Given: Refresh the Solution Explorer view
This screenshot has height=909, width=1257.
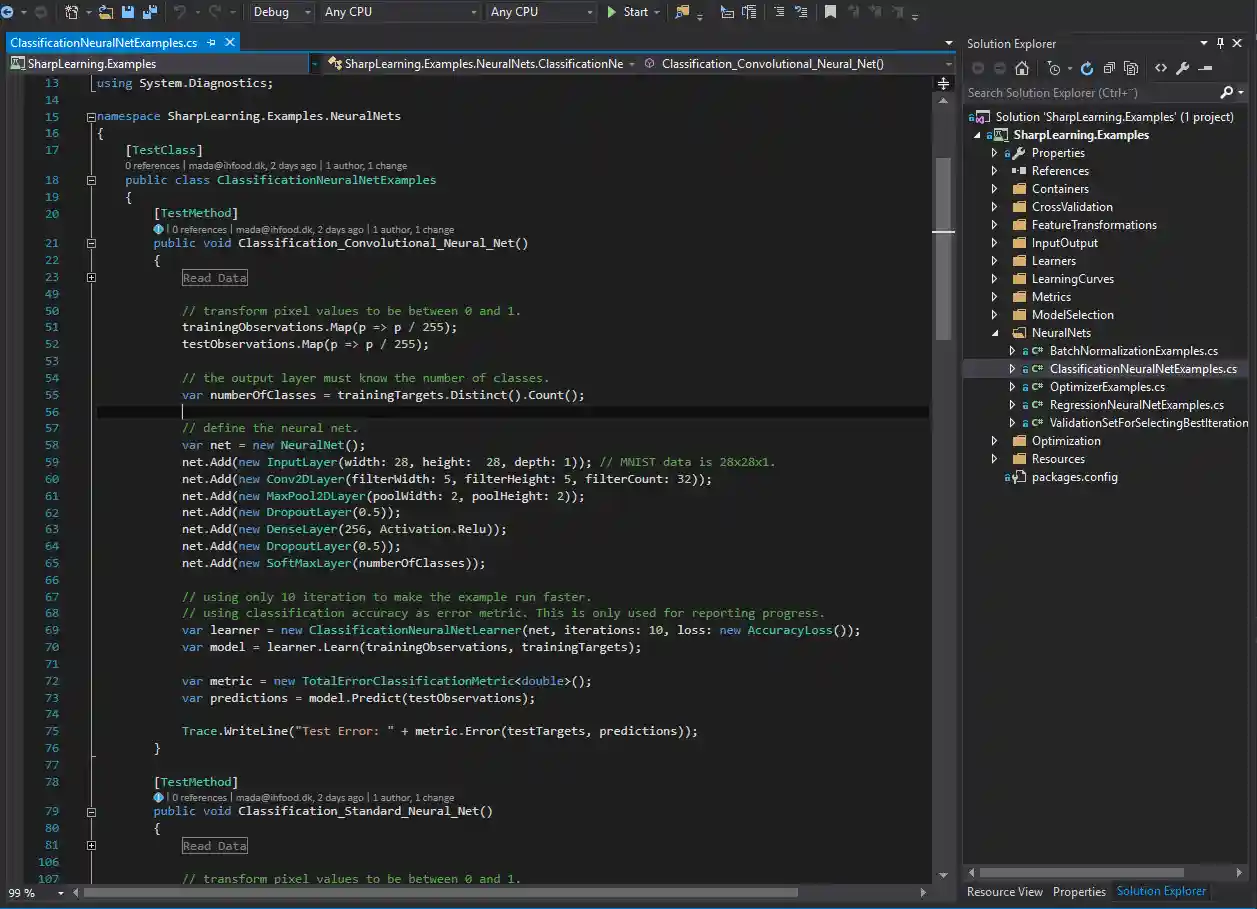Looking at the screenshot, I should 1087,69.
